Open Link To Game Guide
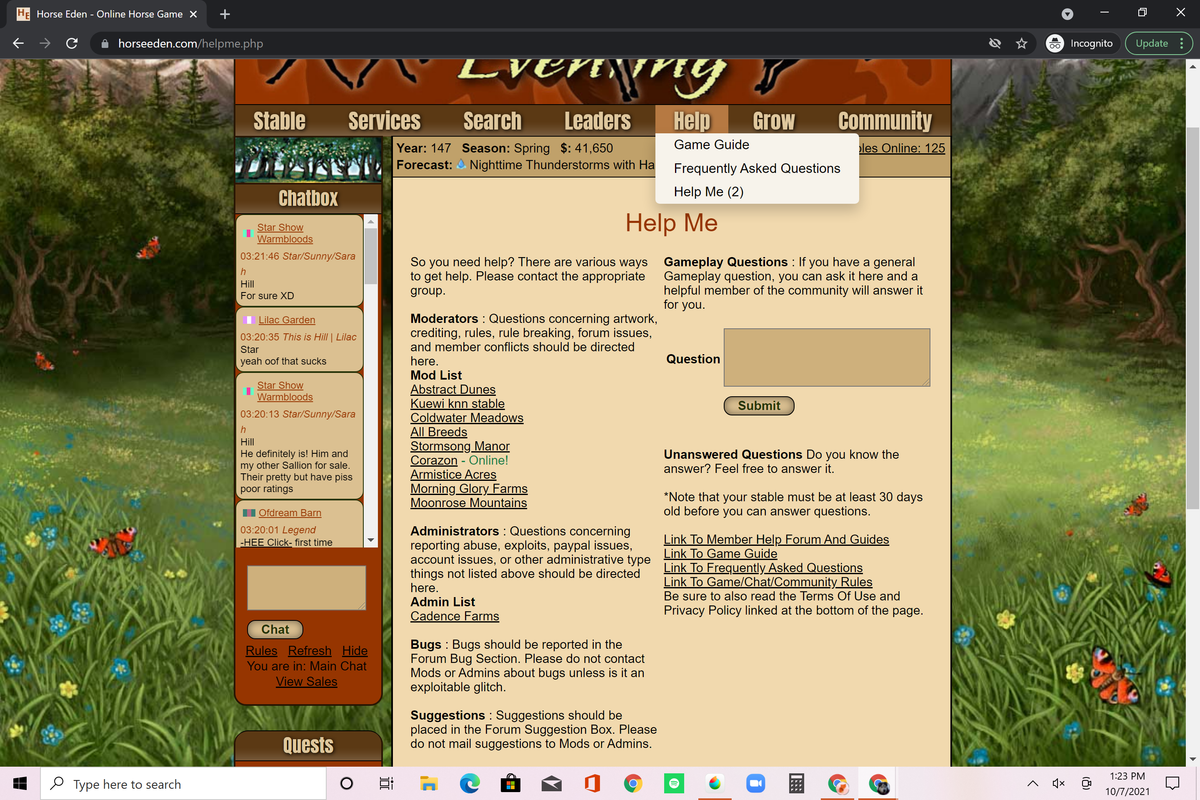 point(720,554)
